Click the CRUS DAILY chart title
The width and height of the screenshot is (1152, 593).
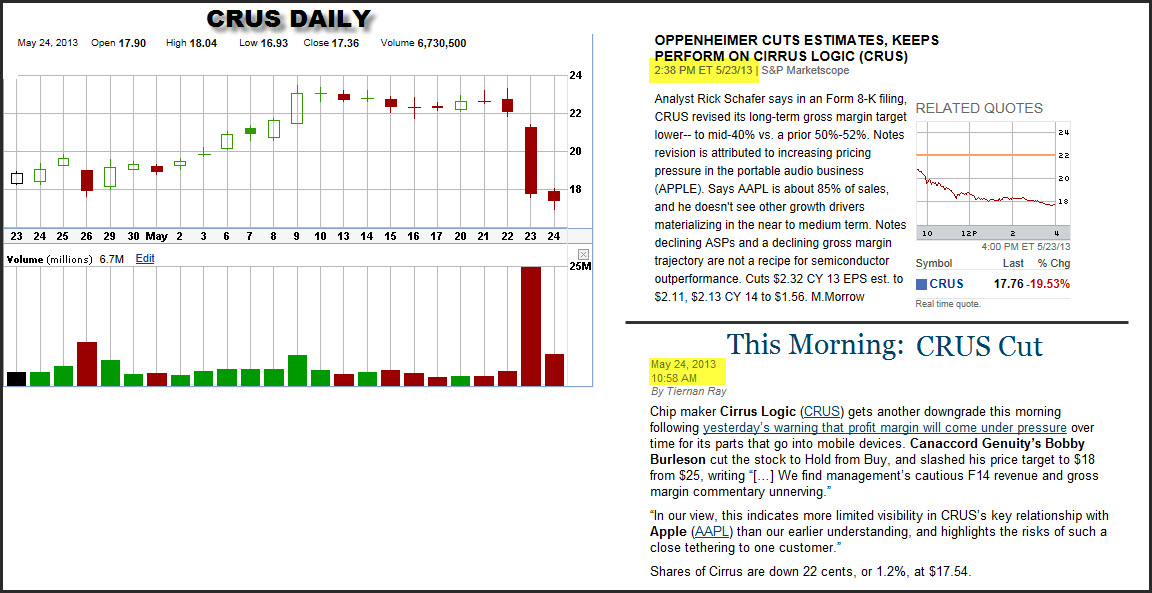point(288,18)
